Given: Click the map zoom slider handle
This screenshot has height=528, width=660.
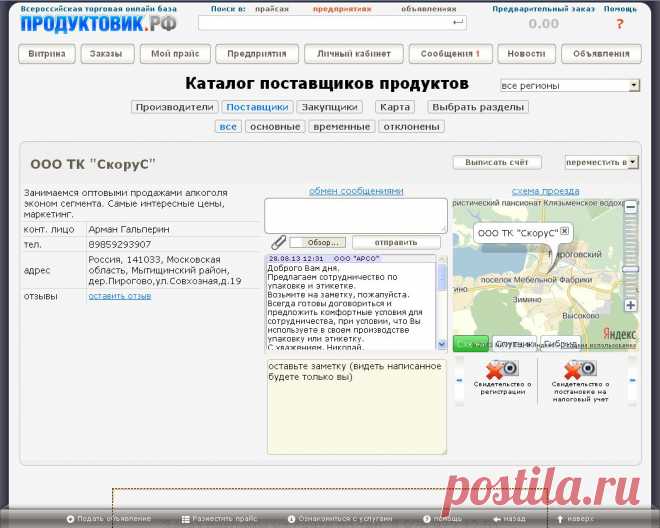Looking at the screenshot, I should tap(630, 269).
